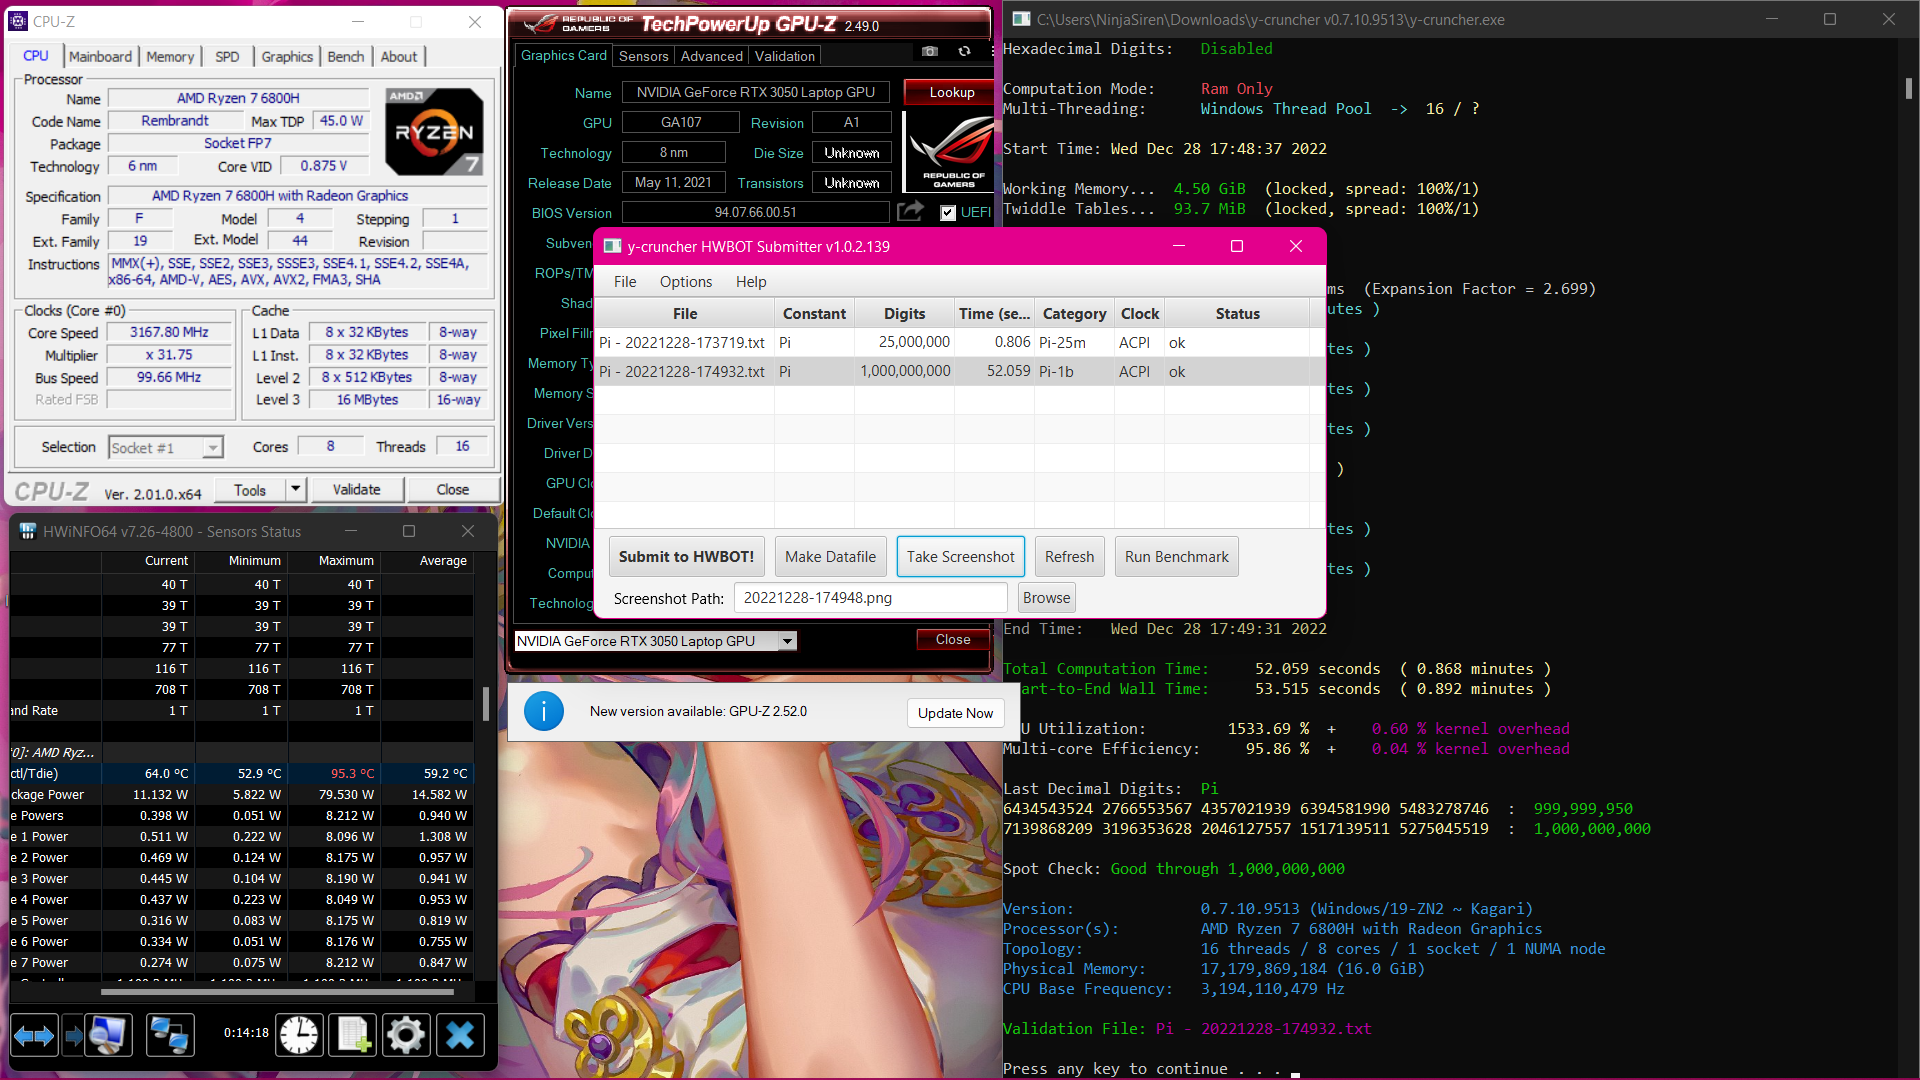Select Pi - 20221228-174932.txt row
This screenshot has height=1080, width=1920.
(952, 371)
